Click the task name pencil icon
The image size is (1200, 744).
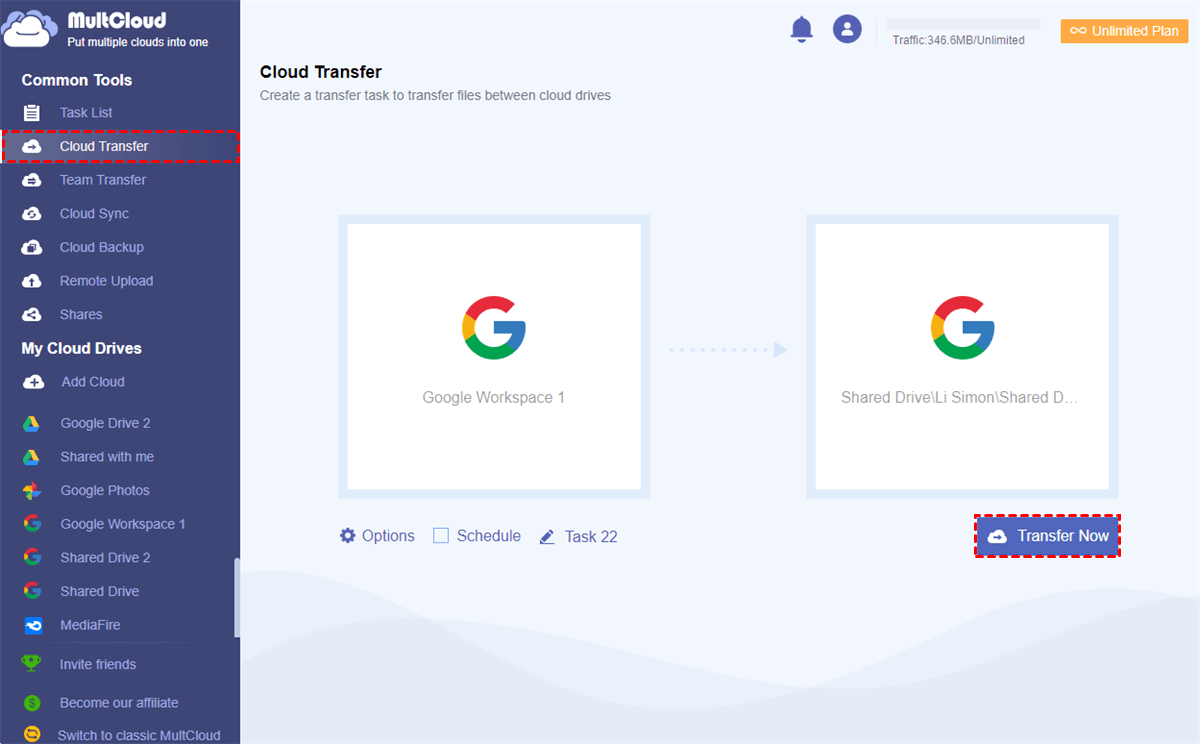(x=547, y=537)
